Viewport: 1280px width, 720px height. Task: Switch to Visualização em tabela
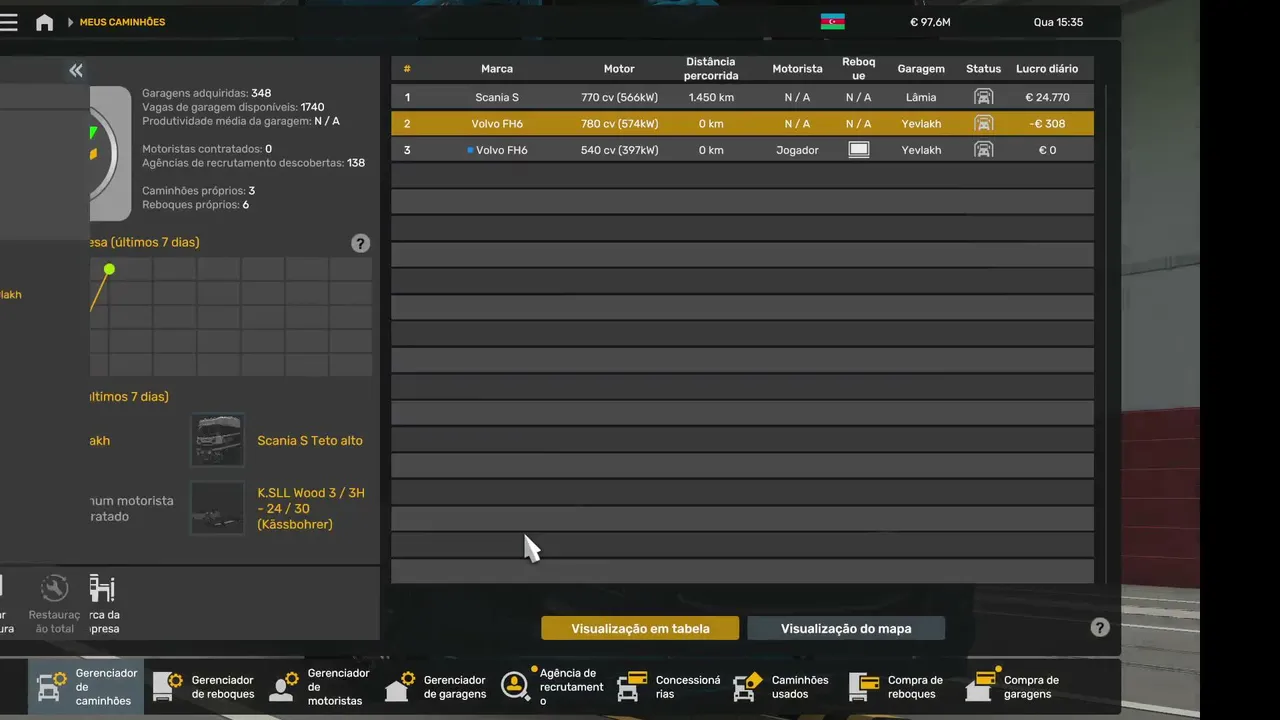point(640,628)
